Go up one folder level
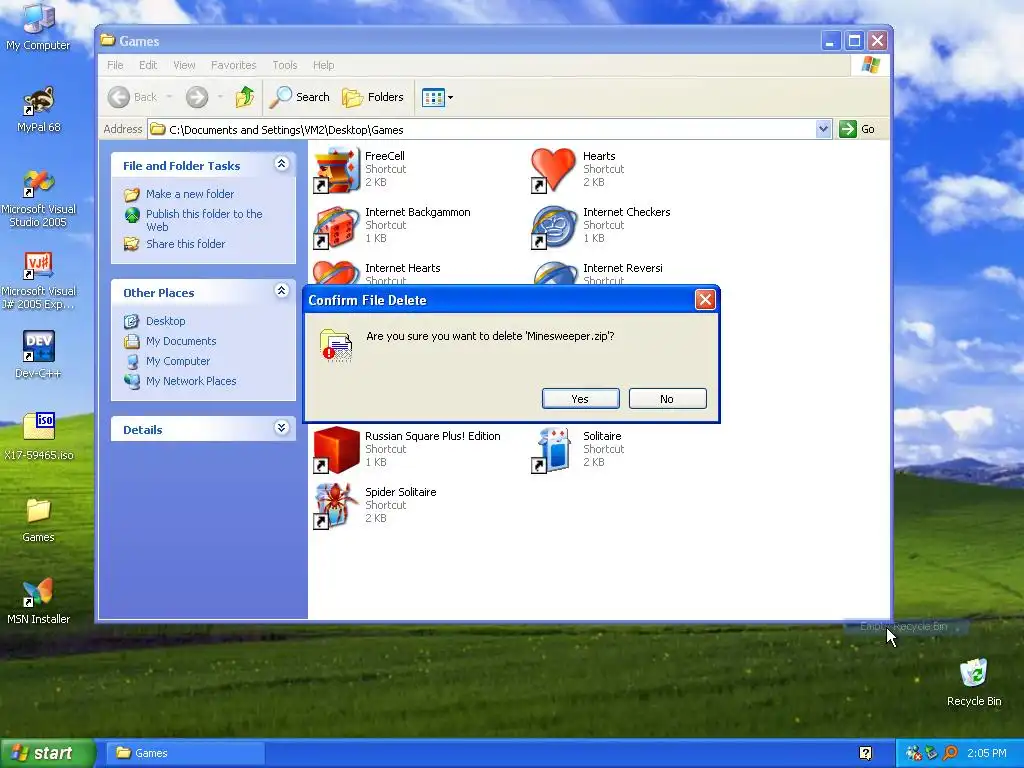1024x768 pixels. pos(244,97)
